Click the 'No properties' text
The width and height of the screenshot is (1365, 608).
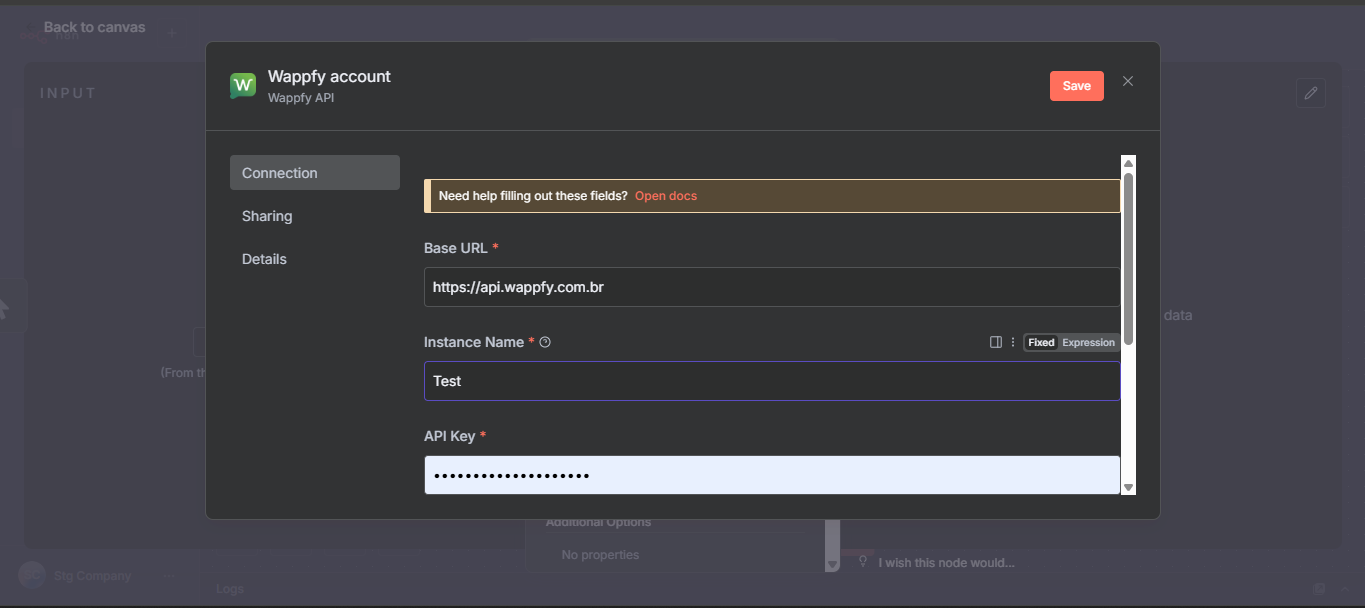pyautogui.click(x=600, y=555)
